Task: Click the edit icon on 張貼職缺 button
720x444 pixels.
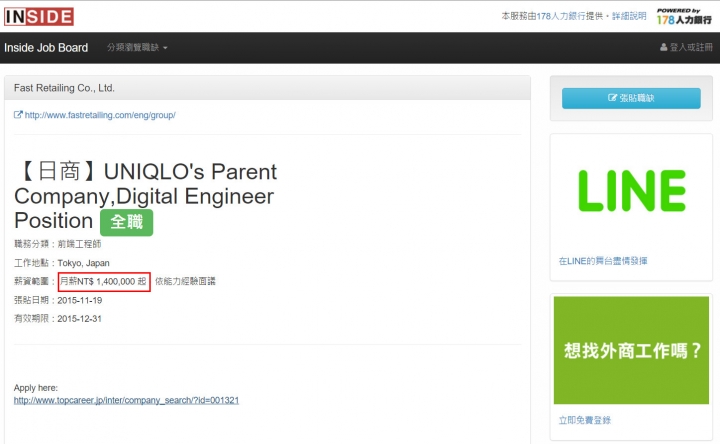Action: [x=612, y=98]
